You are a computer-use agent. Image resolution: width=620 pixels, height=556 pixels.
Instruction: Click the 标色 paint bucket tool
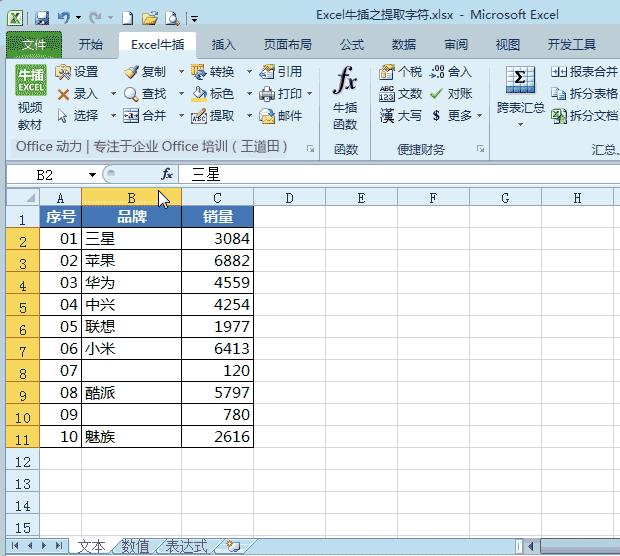[x=213, y=94]
